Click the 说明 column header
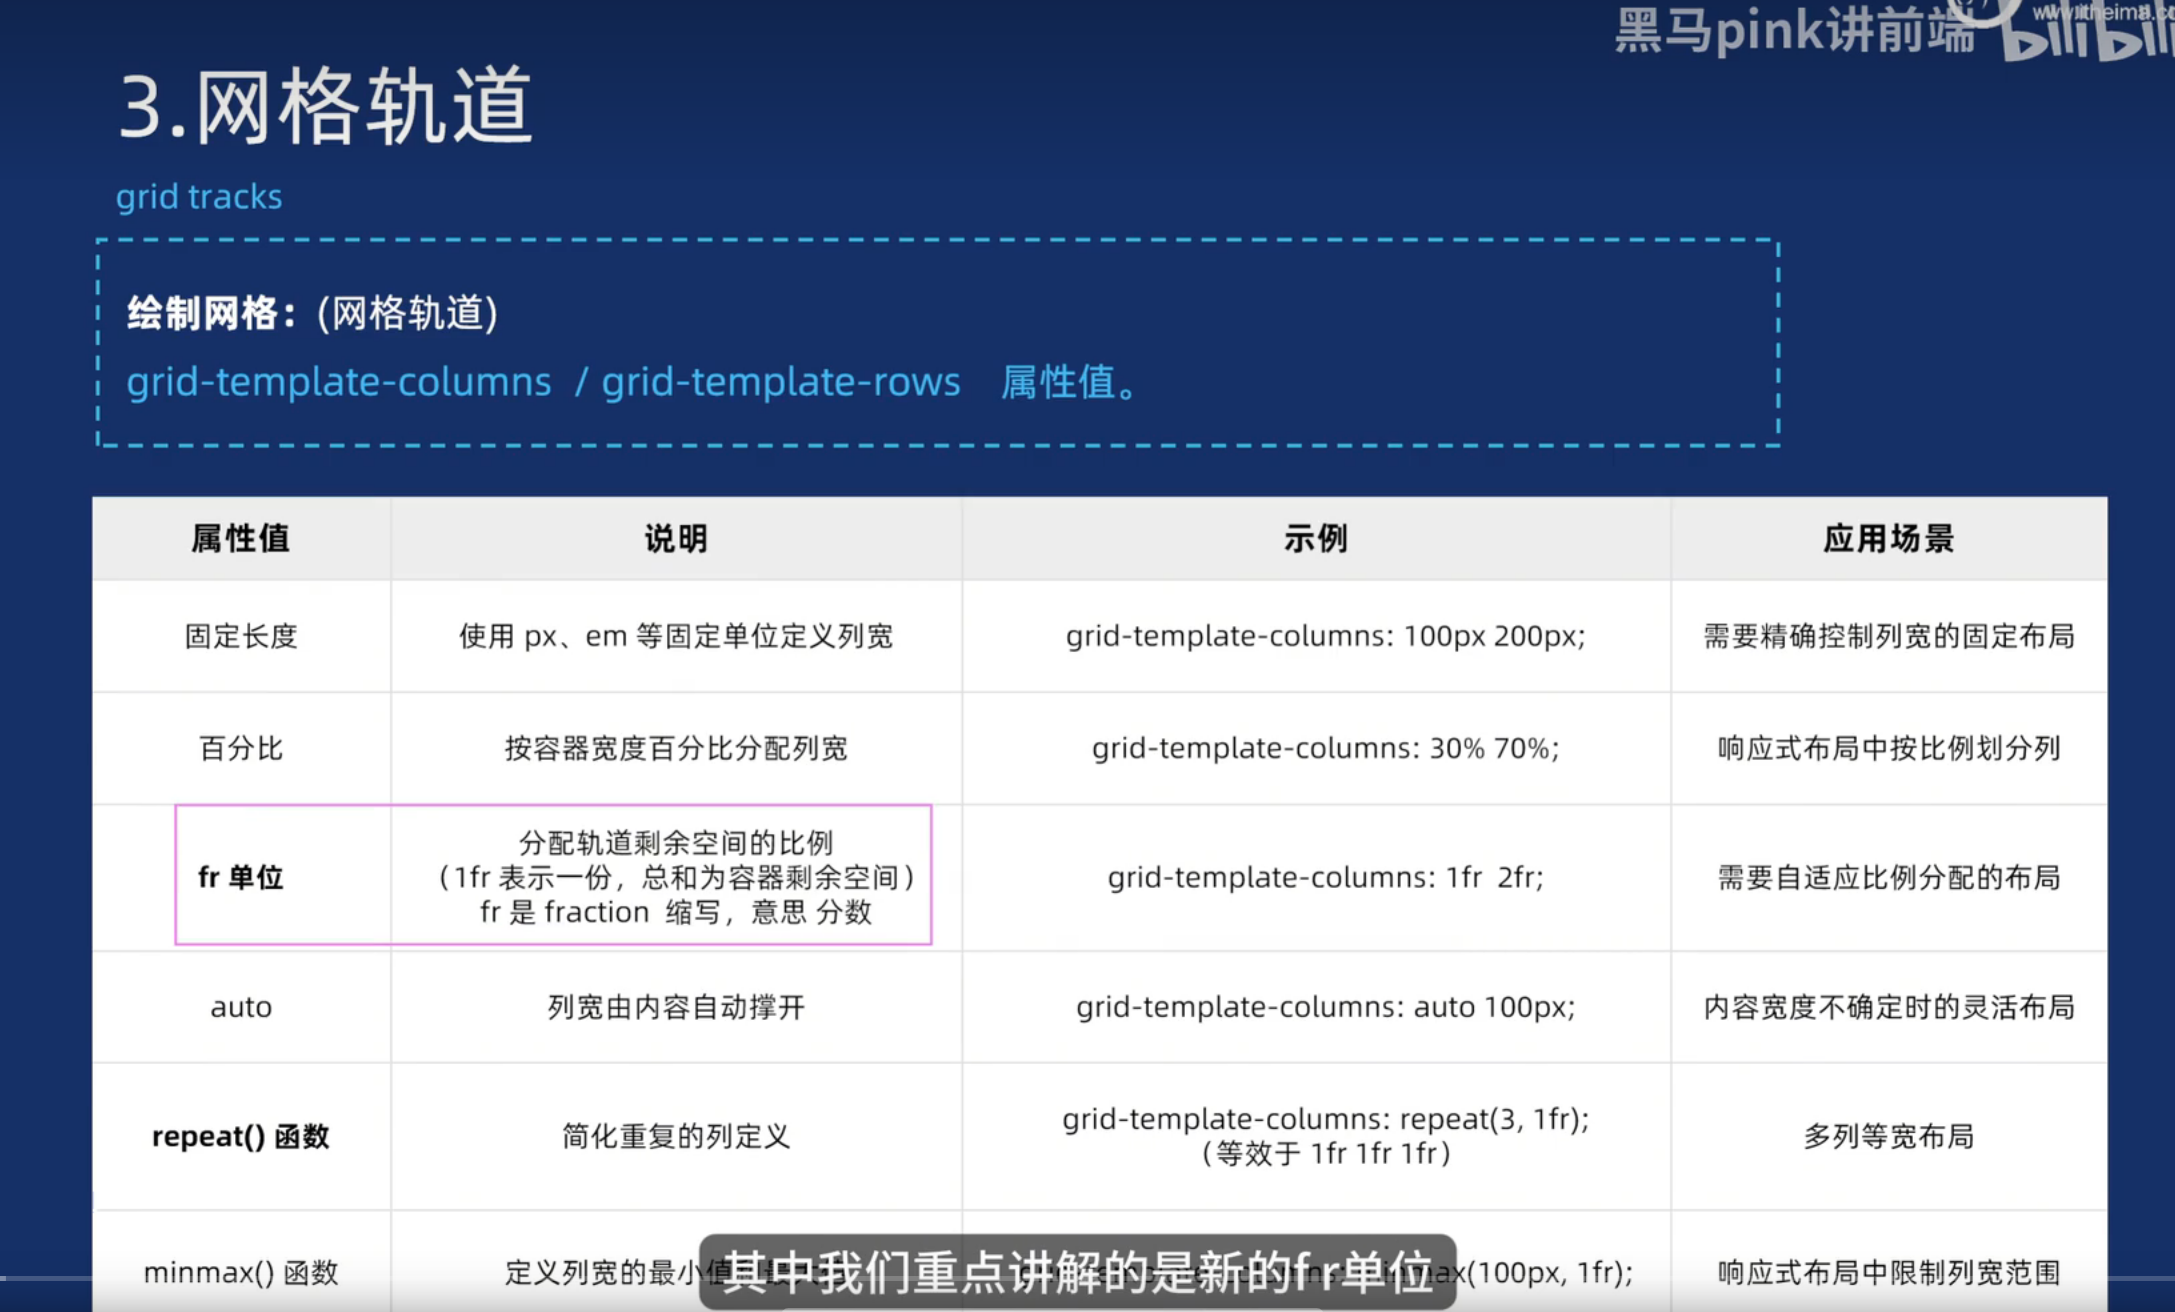The width and height of the screenshot is (2175, 1312). [x=676, y=539]
